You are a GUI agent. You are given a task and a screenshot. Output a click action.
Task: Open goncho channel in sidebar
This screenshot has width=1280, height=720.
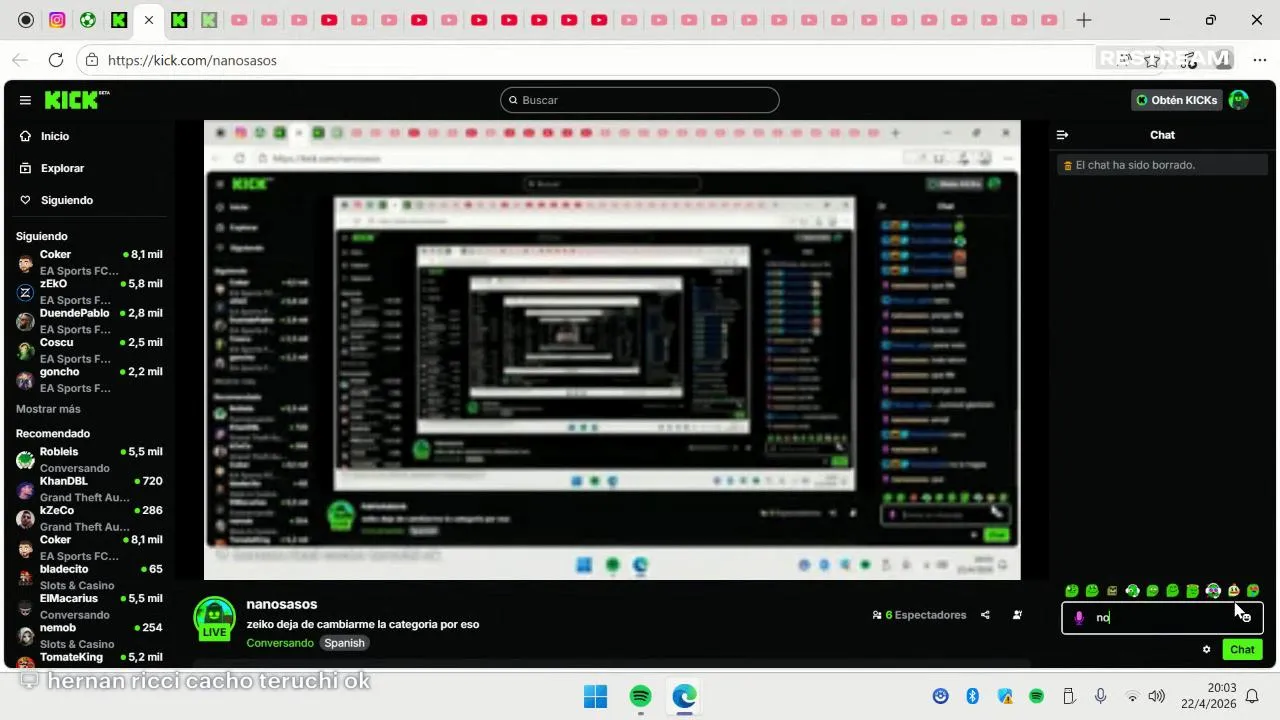click(x=89, y=380)
